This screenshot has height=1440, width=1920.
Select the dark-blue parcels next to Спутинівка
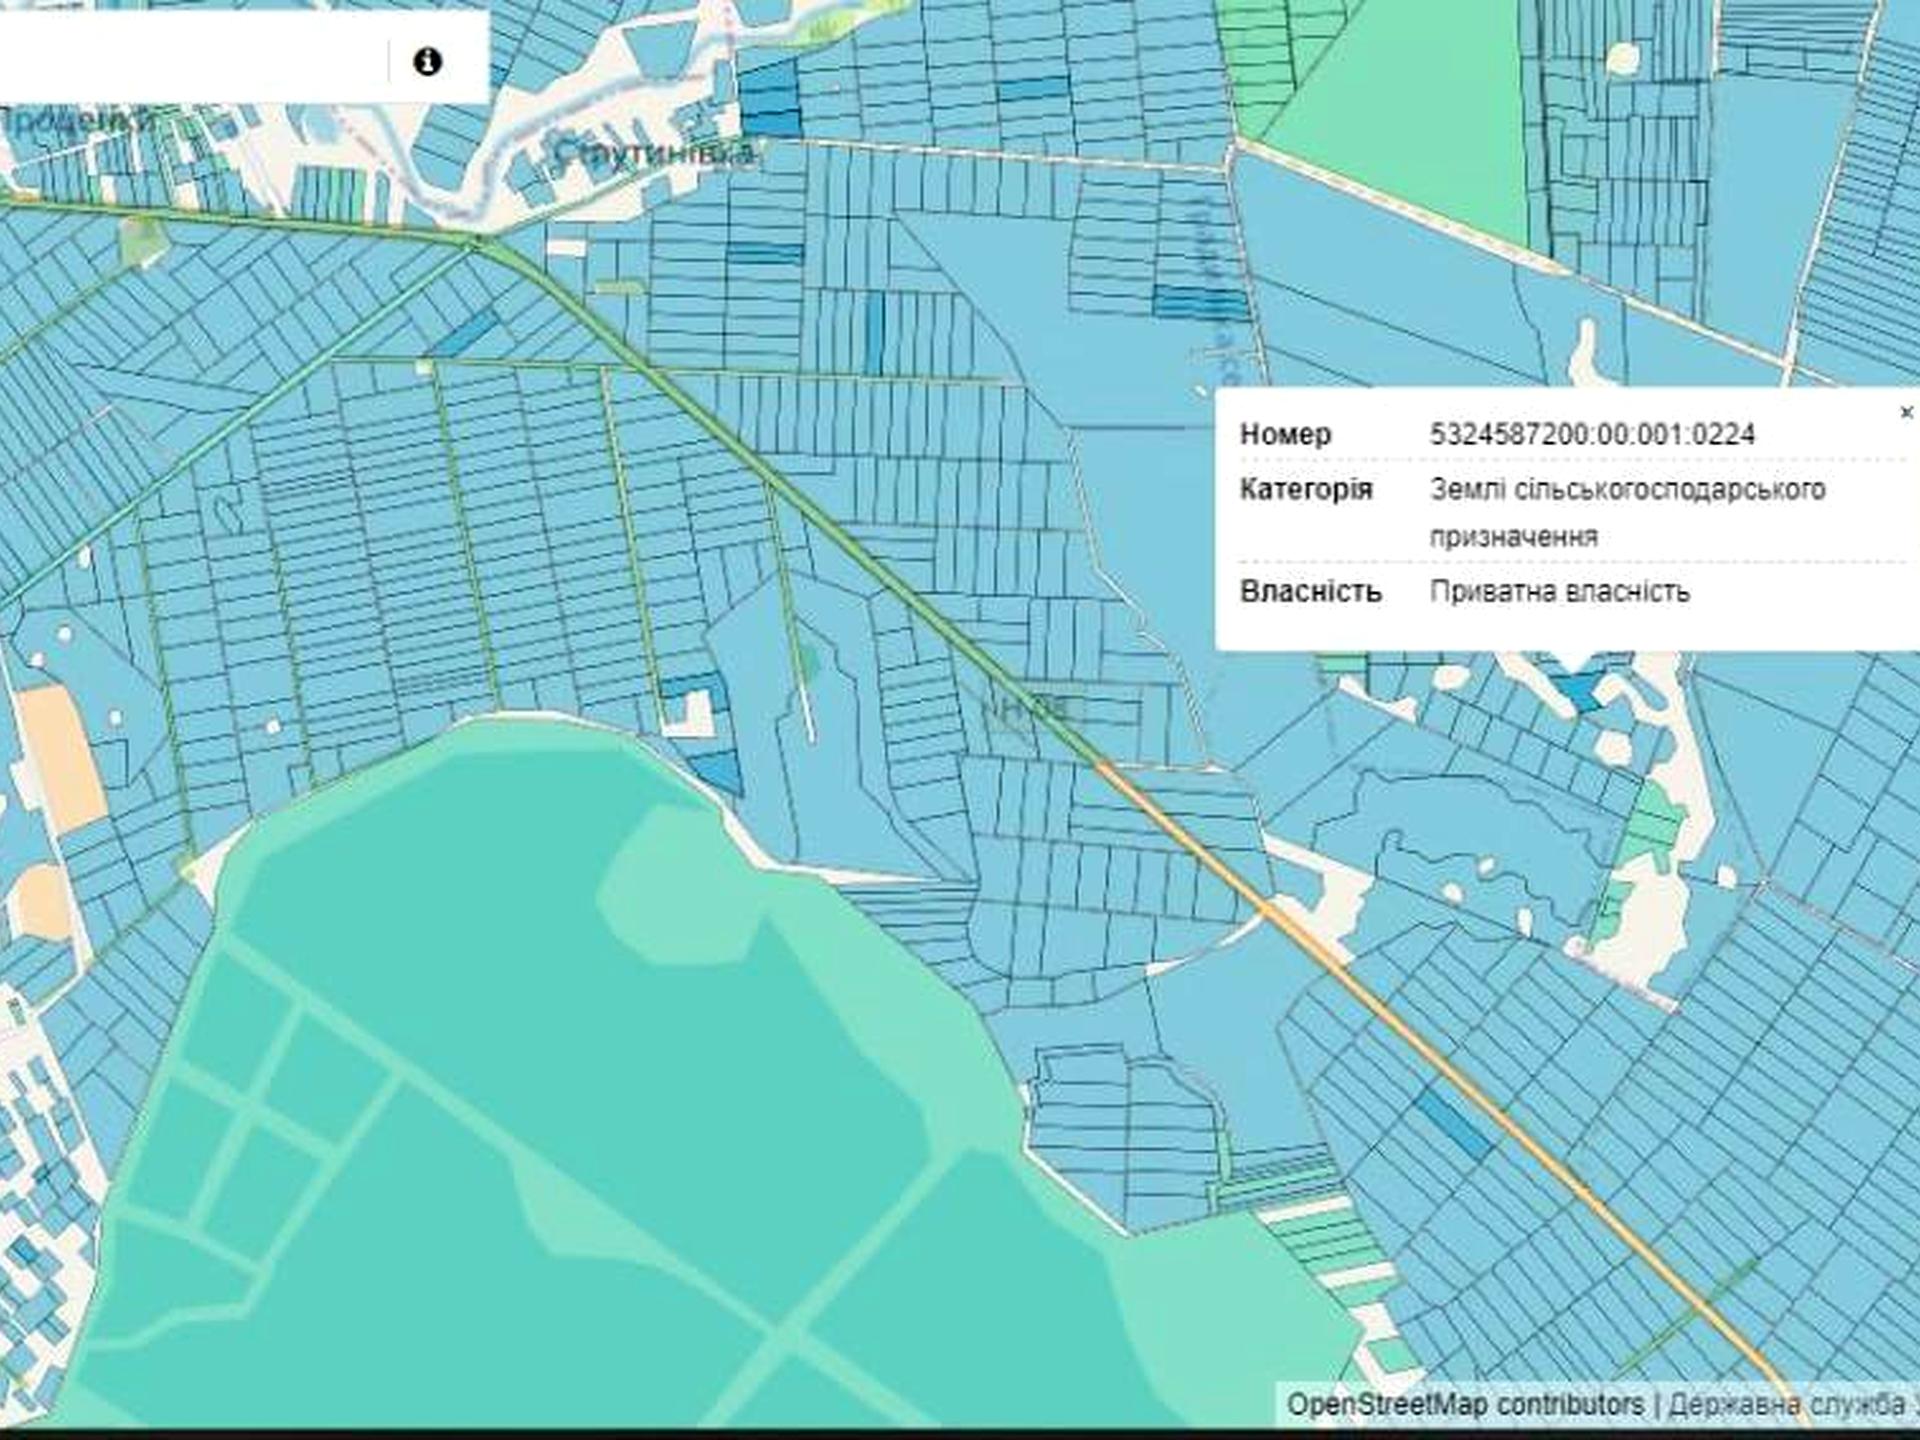[770, 96]
